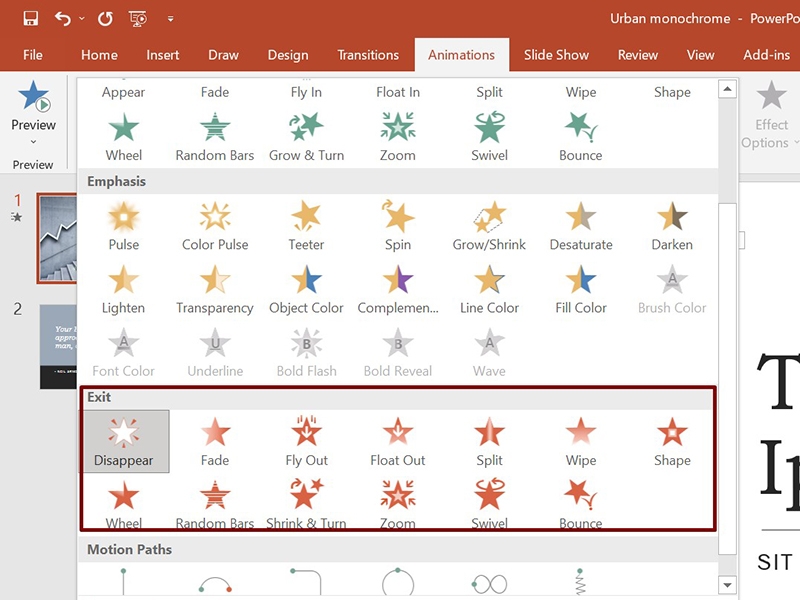Select slide 1 thumbnail
800x600 pixels.
click(57, 238)
